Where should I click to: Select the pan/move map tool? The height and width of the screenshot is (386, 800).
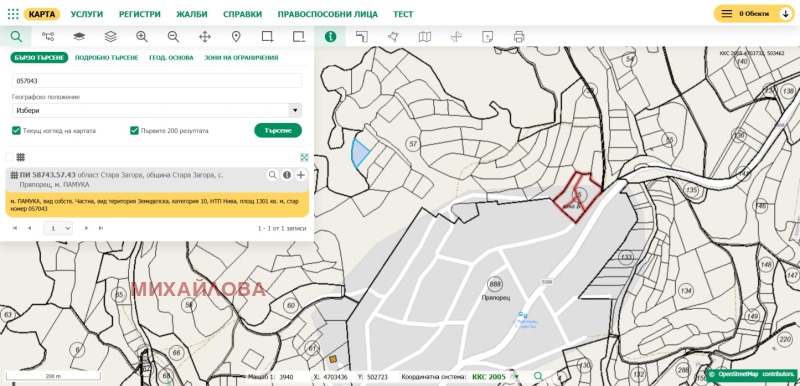coord(205,37)
